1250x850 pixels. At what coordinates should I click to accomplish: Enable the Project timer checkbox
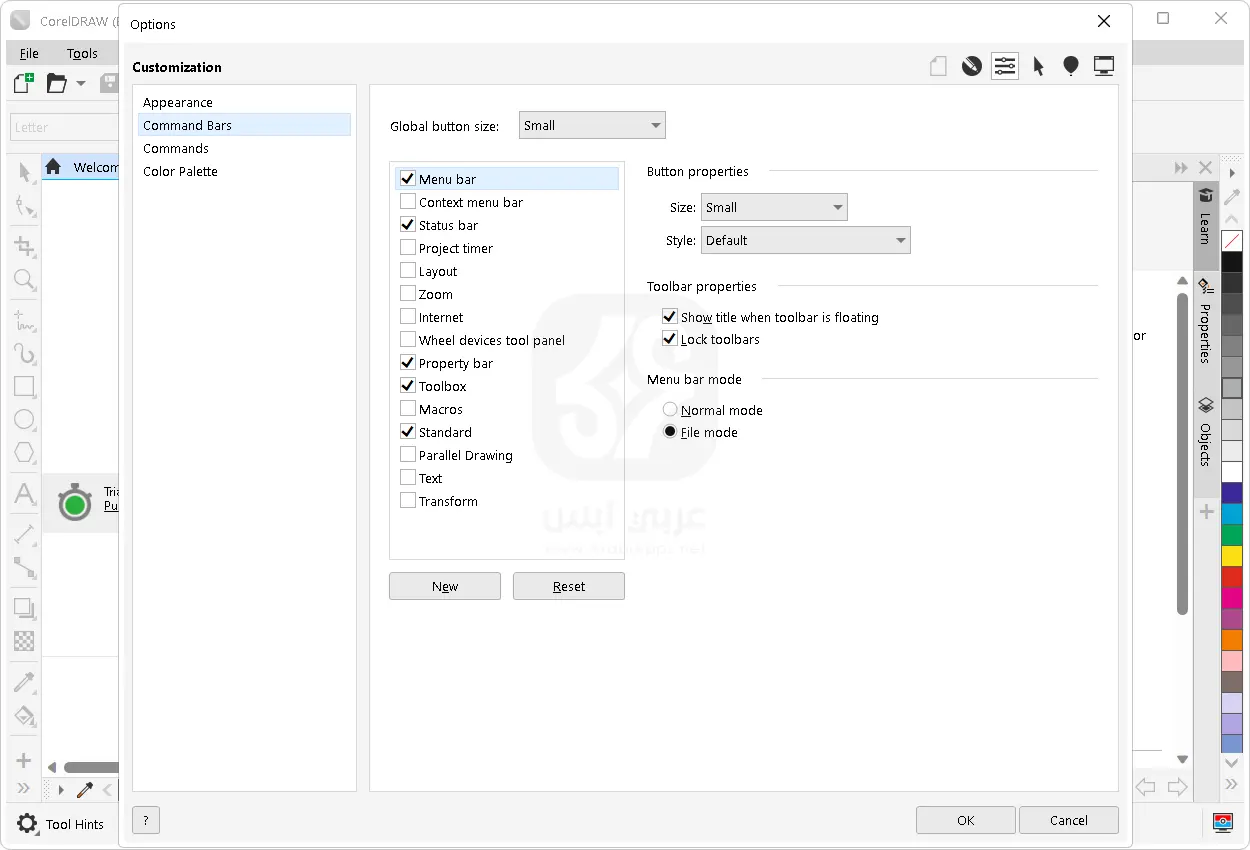point(408,248)
